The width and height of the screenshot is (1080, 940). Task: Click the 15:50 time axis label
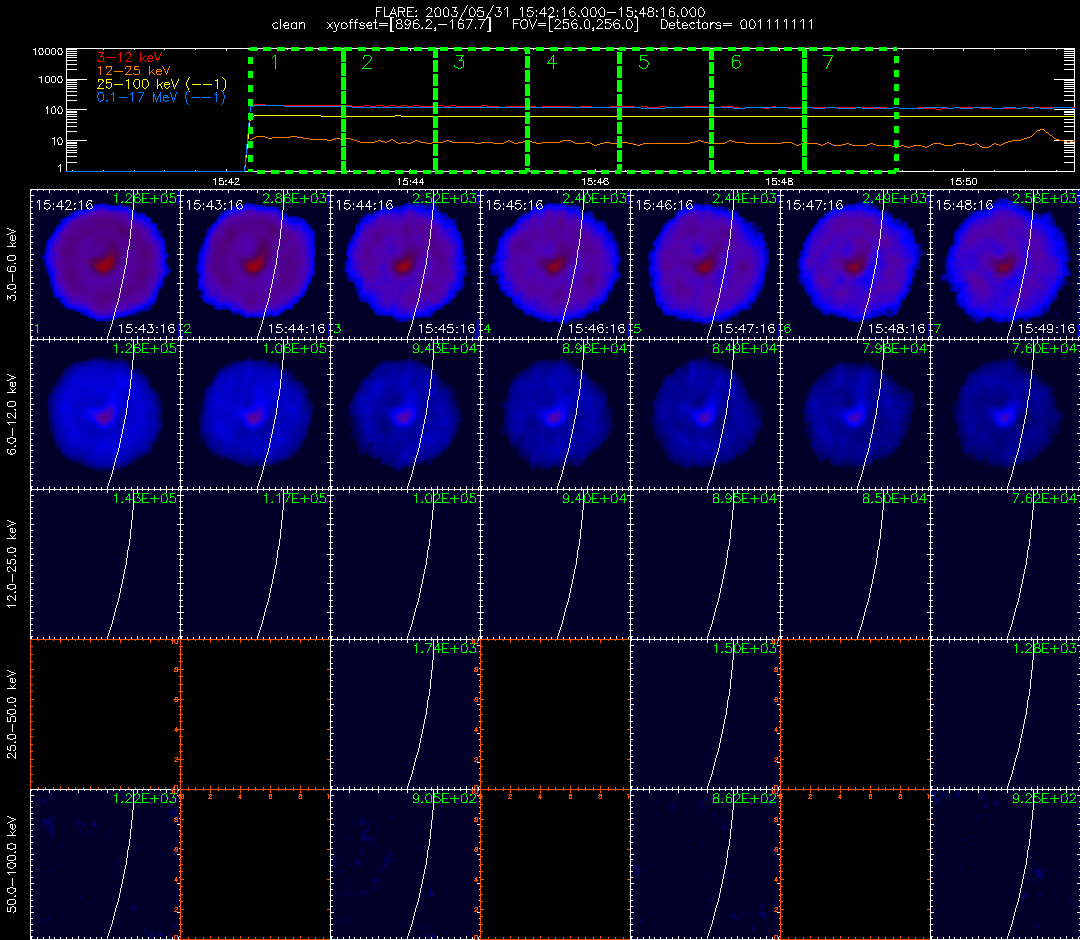[x=964, y=182]
